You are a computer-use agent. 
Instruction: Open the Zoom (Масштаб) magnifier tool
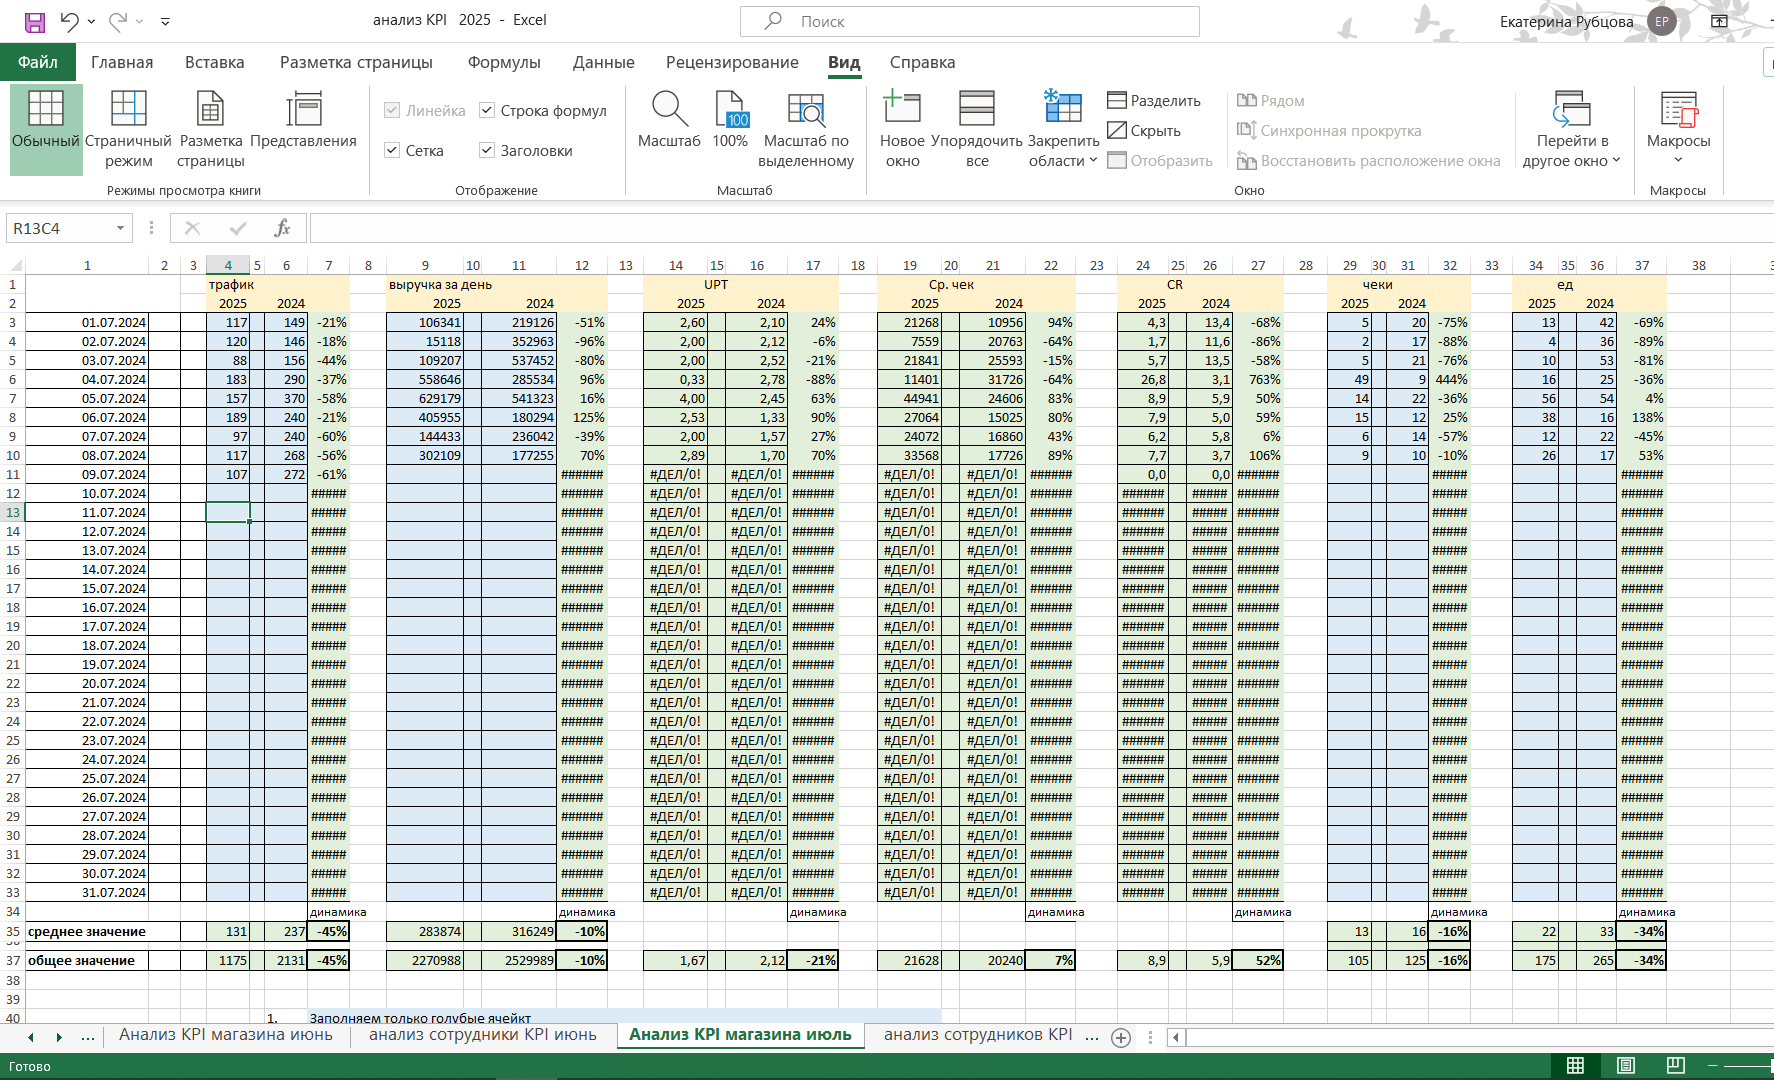(669, 108)
